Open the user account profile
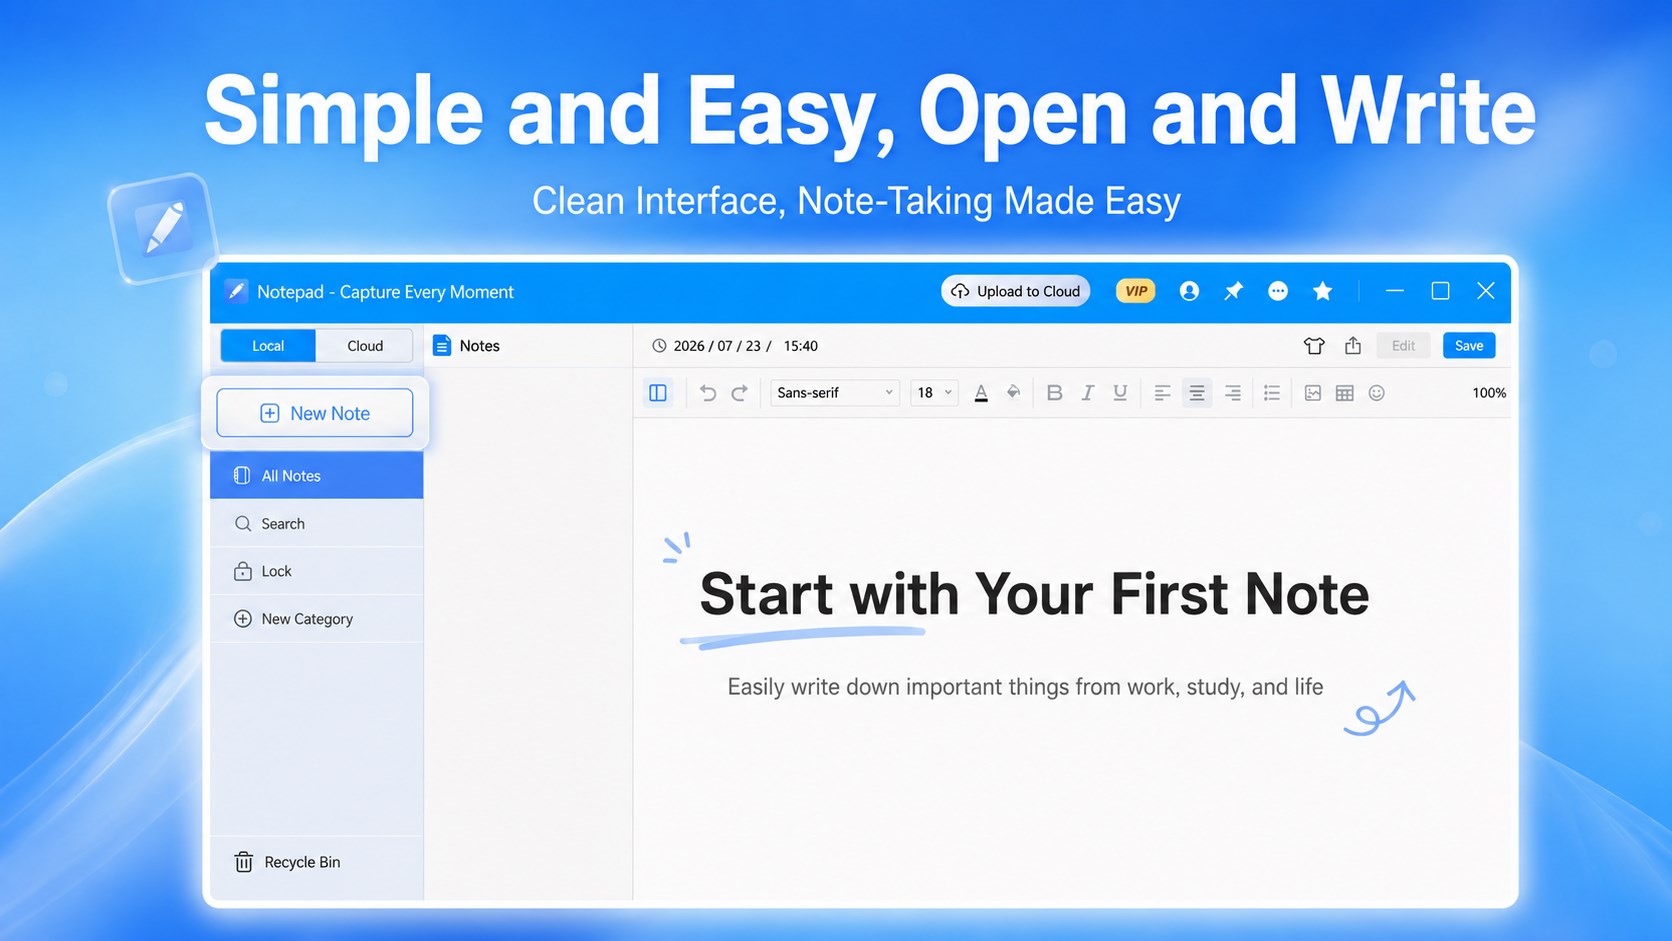This screenshot has height=941, width=1672. pyautogui.click(x=1189, y=291)
